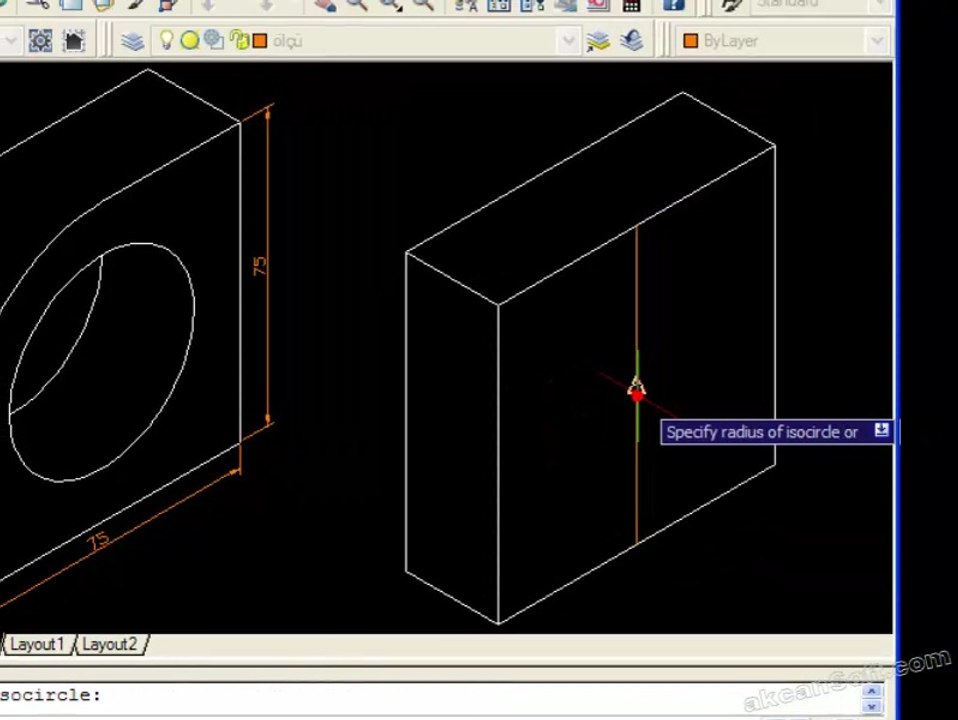Viewport: 958px width, 720px height.
Task: Toggle the ölçü layer on/off lightbulb
Action: (166, 40)
